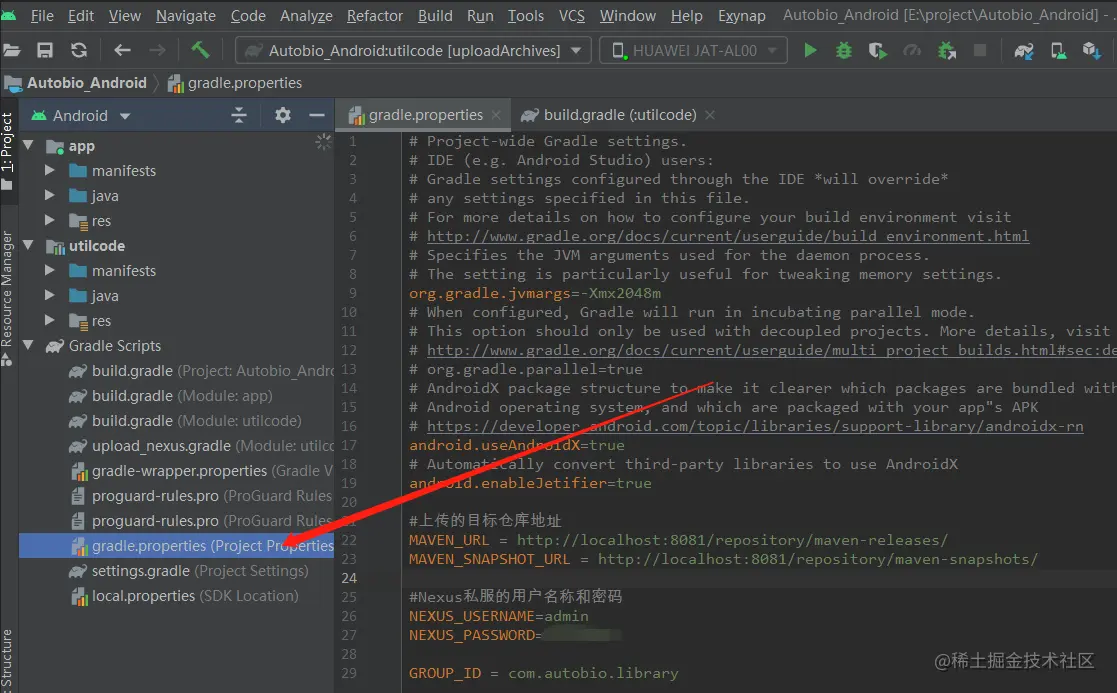This screenshot has height=693, width=1117.
Task: Click the Stop square icon
Action: click(980, 51)
